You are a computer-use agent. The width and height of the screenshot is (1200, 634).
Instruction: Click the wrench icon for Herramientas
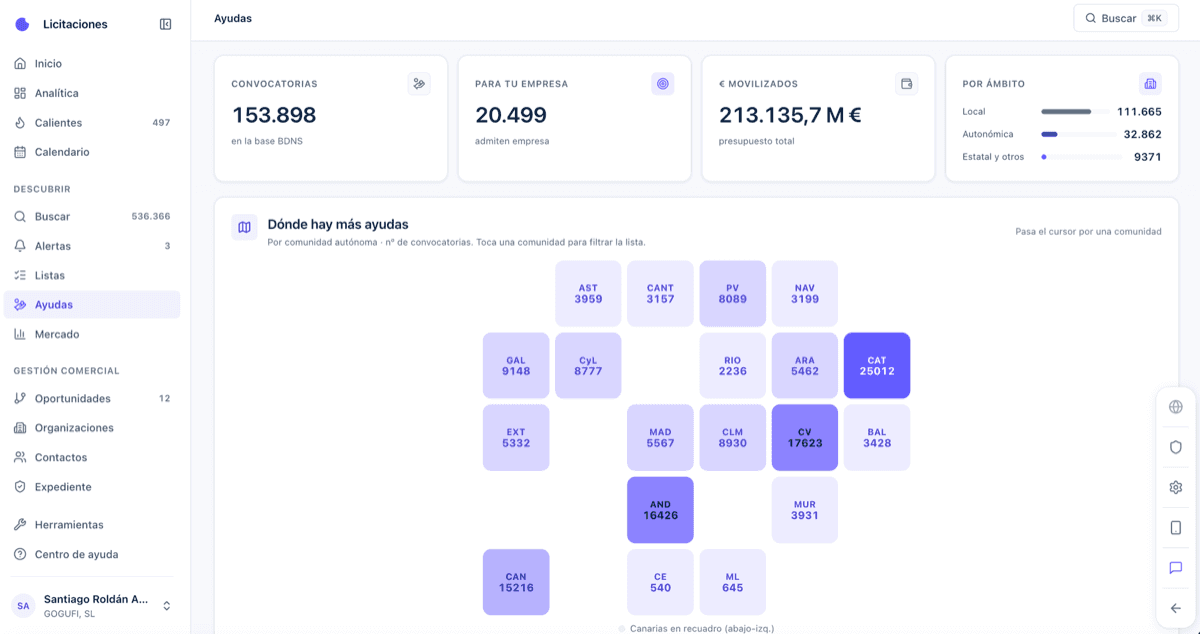pyautogui.click(x=20, y=525)
